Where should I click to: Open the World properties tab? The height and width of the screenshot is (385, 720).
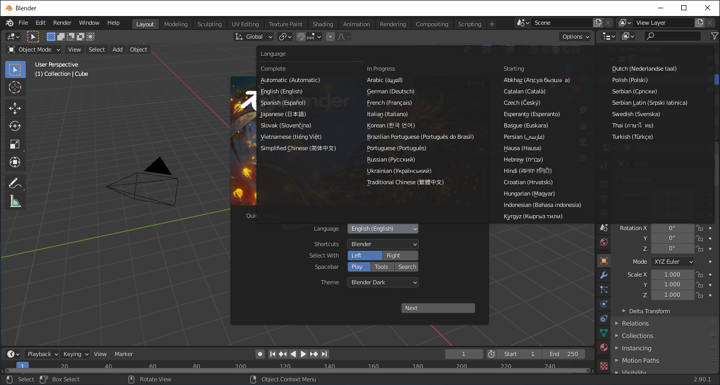coord(604,242)
